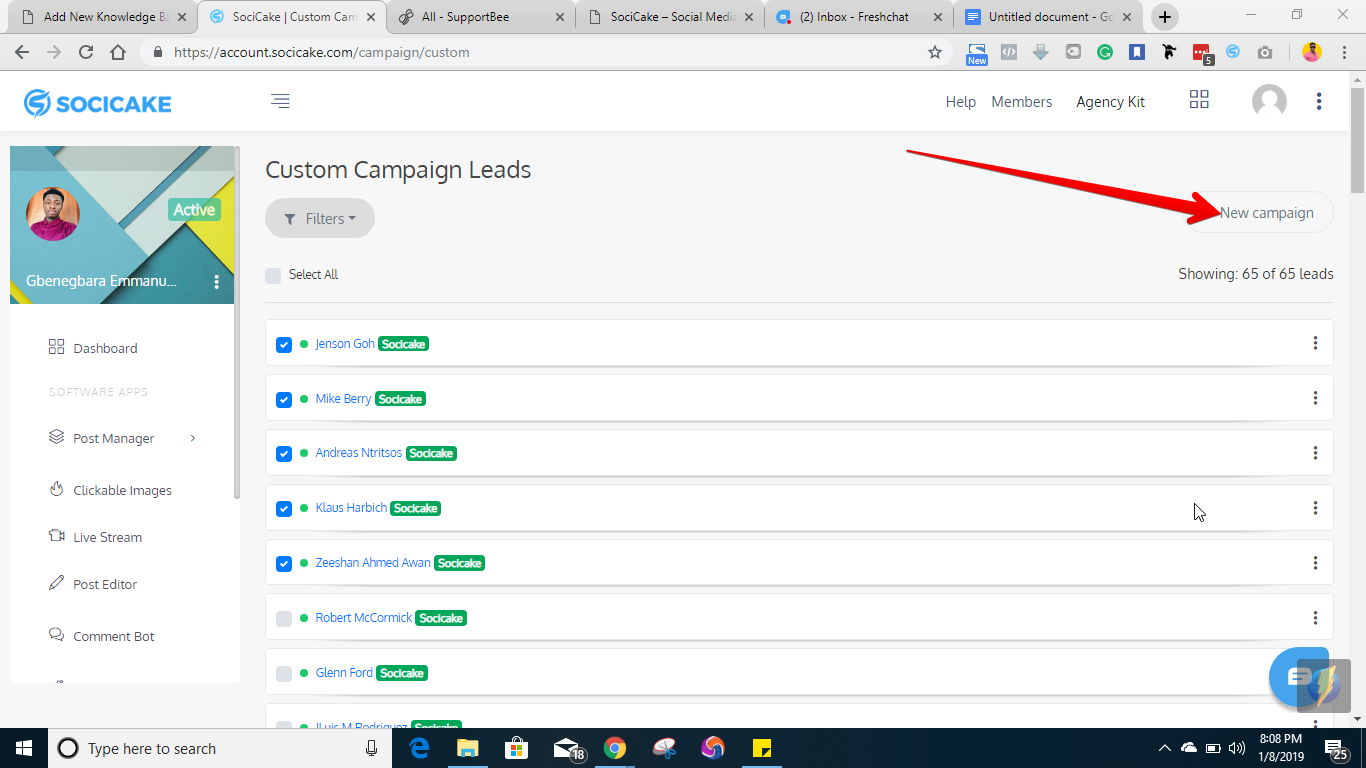
Task: Go to the browser home page icon
Action: pos(118,52)
